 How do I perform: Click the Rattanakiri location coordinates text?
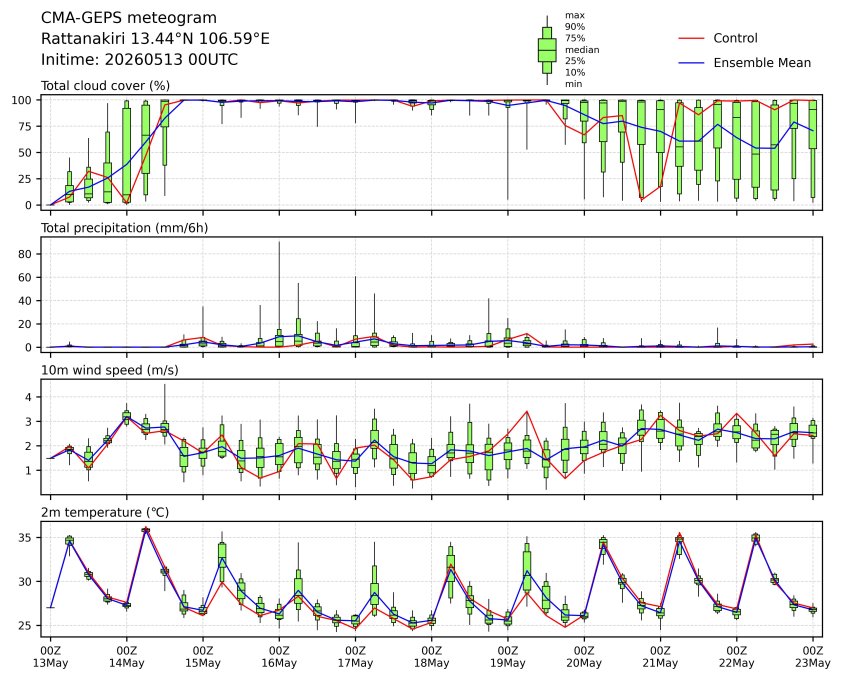point(155,39)
